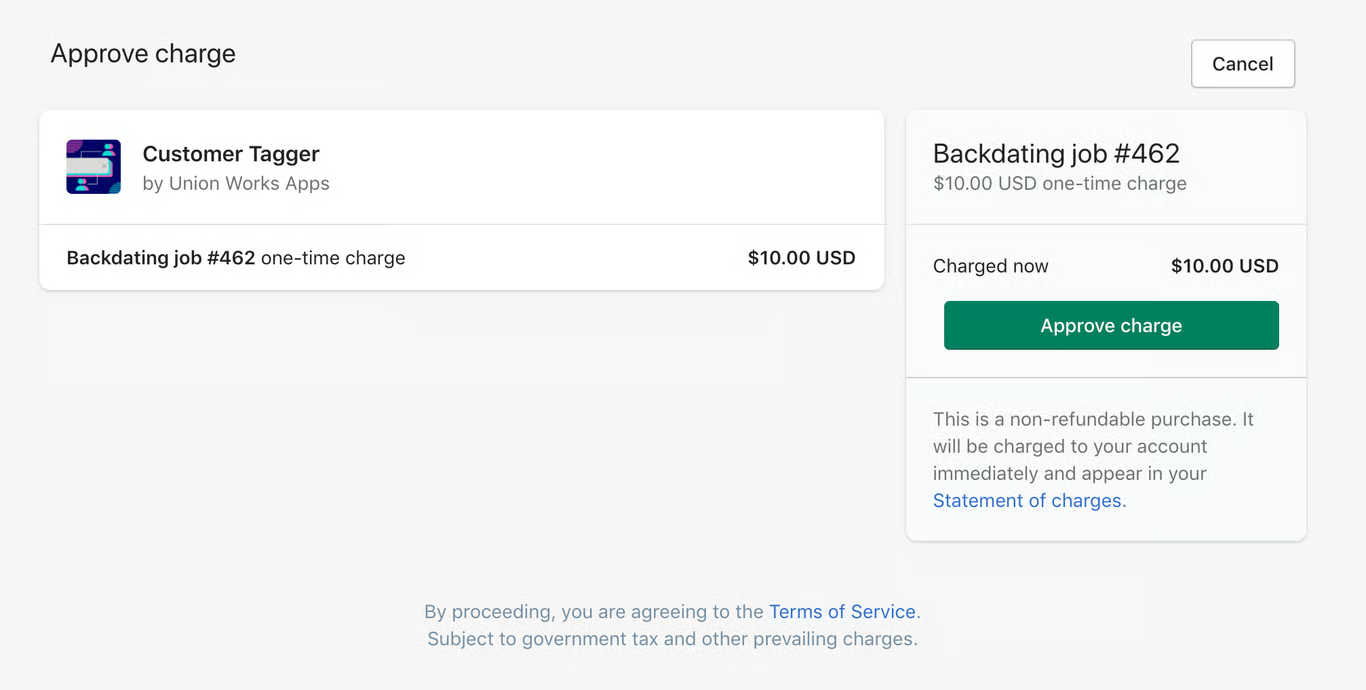Image resolution: width=1366 pixels, height=690 pixels.
Task: Click the line item price $10.00 USD
Action: 801,258
